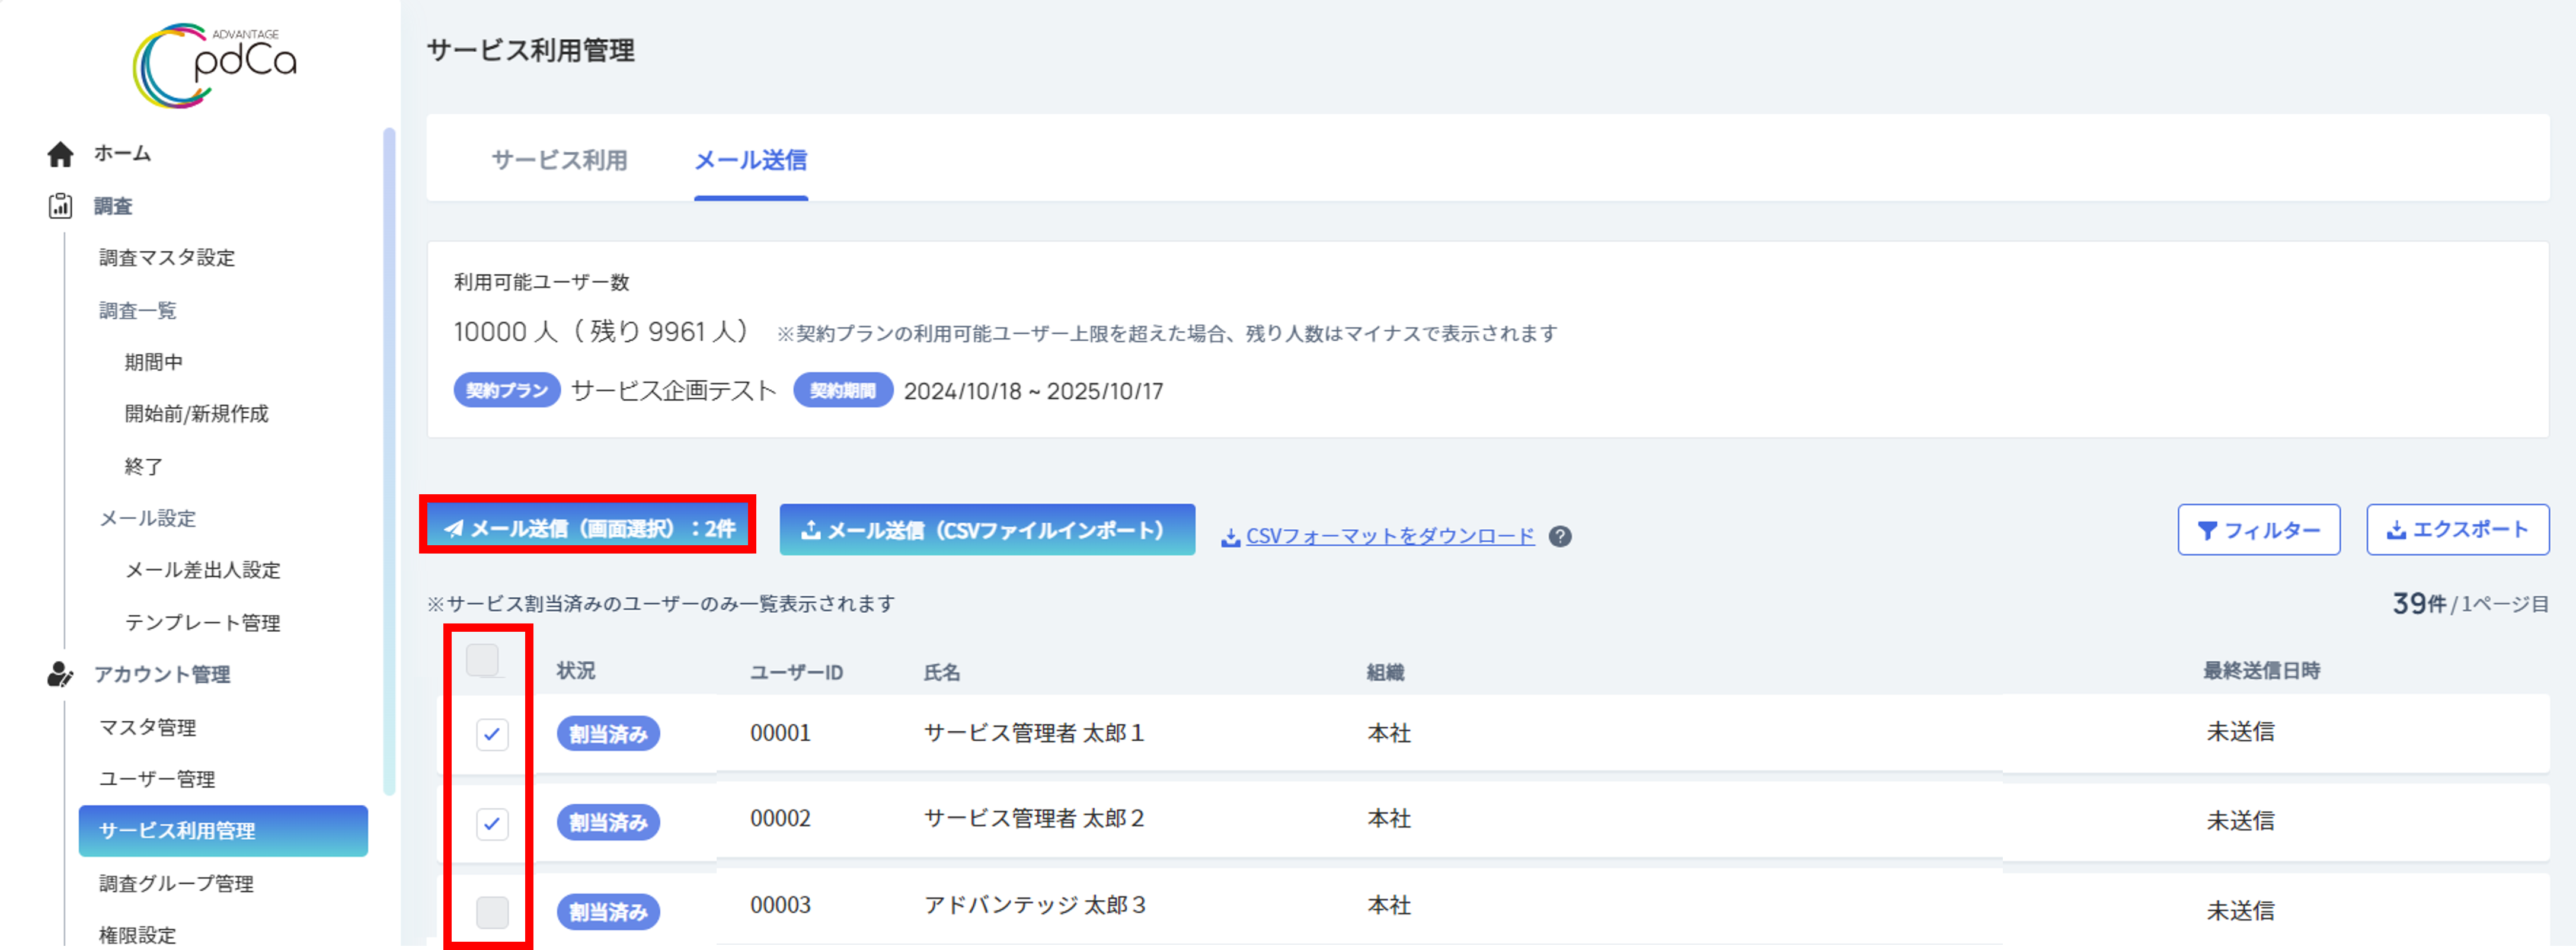2576x950 pixels.
Task: Click user ID 00003 cell
Action: (x=780, y=906)
